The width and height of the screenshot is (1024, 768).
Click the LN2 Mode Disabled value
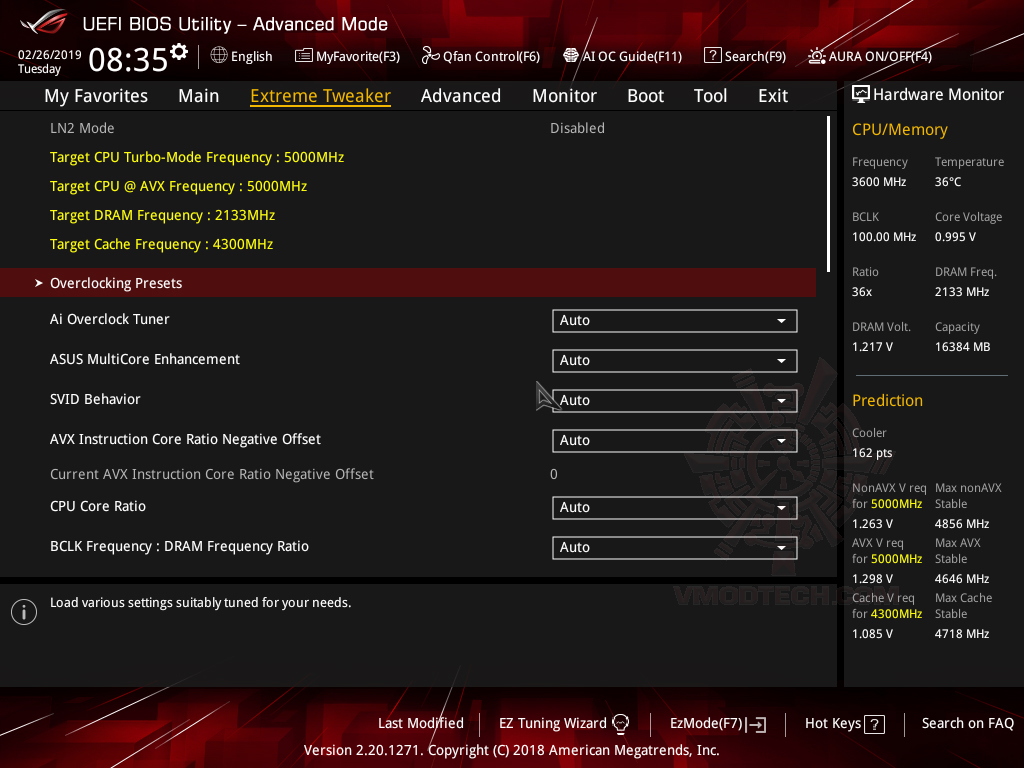click(577, 128)
